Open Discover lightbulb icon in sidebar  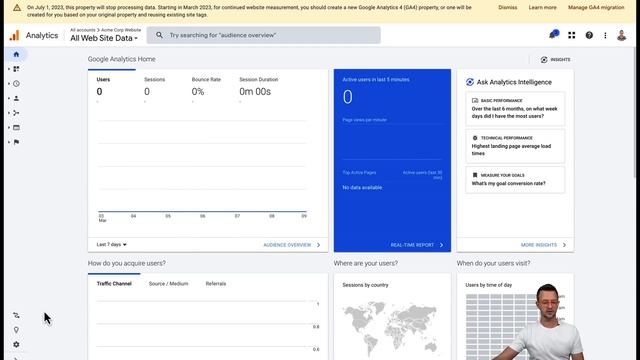(16, 330)
